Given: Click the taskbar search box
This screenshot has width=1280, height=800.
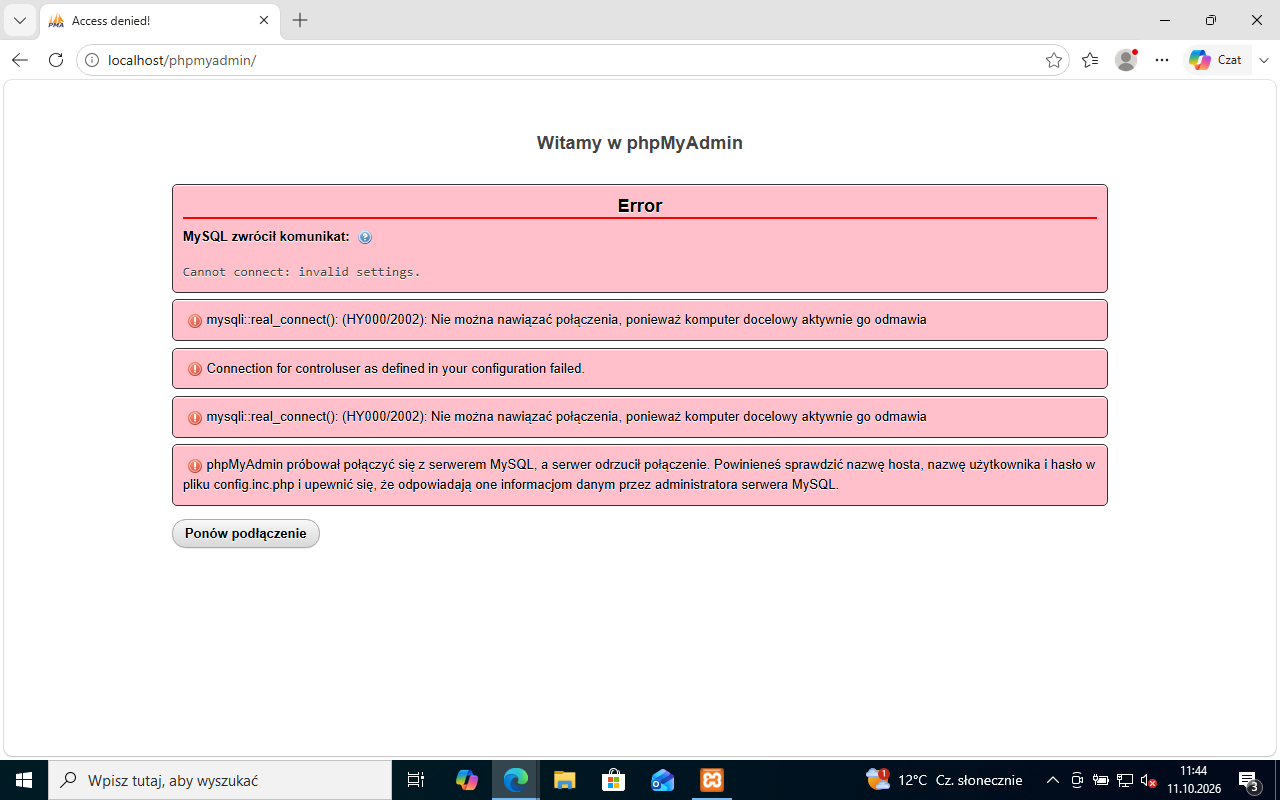Looking at the screenshot, I should coord(220,780).
